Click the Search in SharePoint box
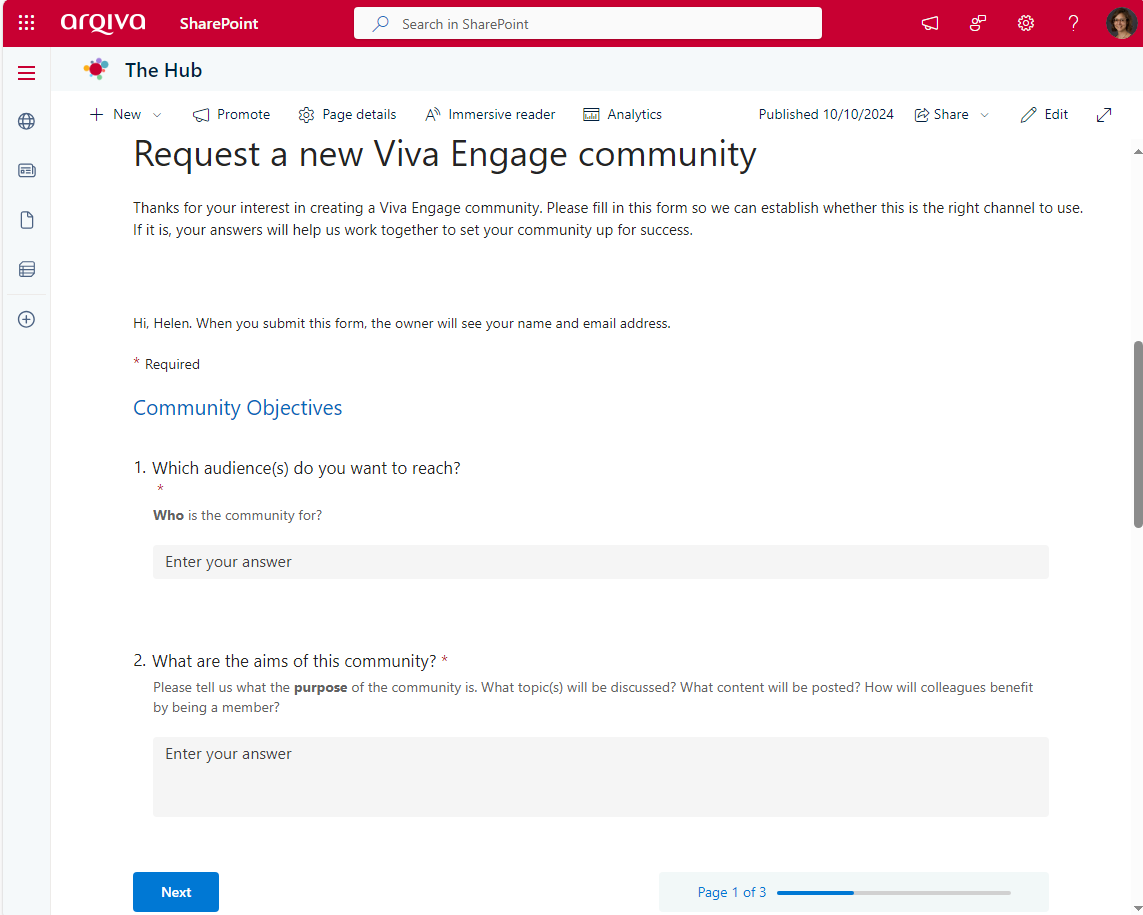Screen dimensions: 1143x915 [x=588, y=23]
